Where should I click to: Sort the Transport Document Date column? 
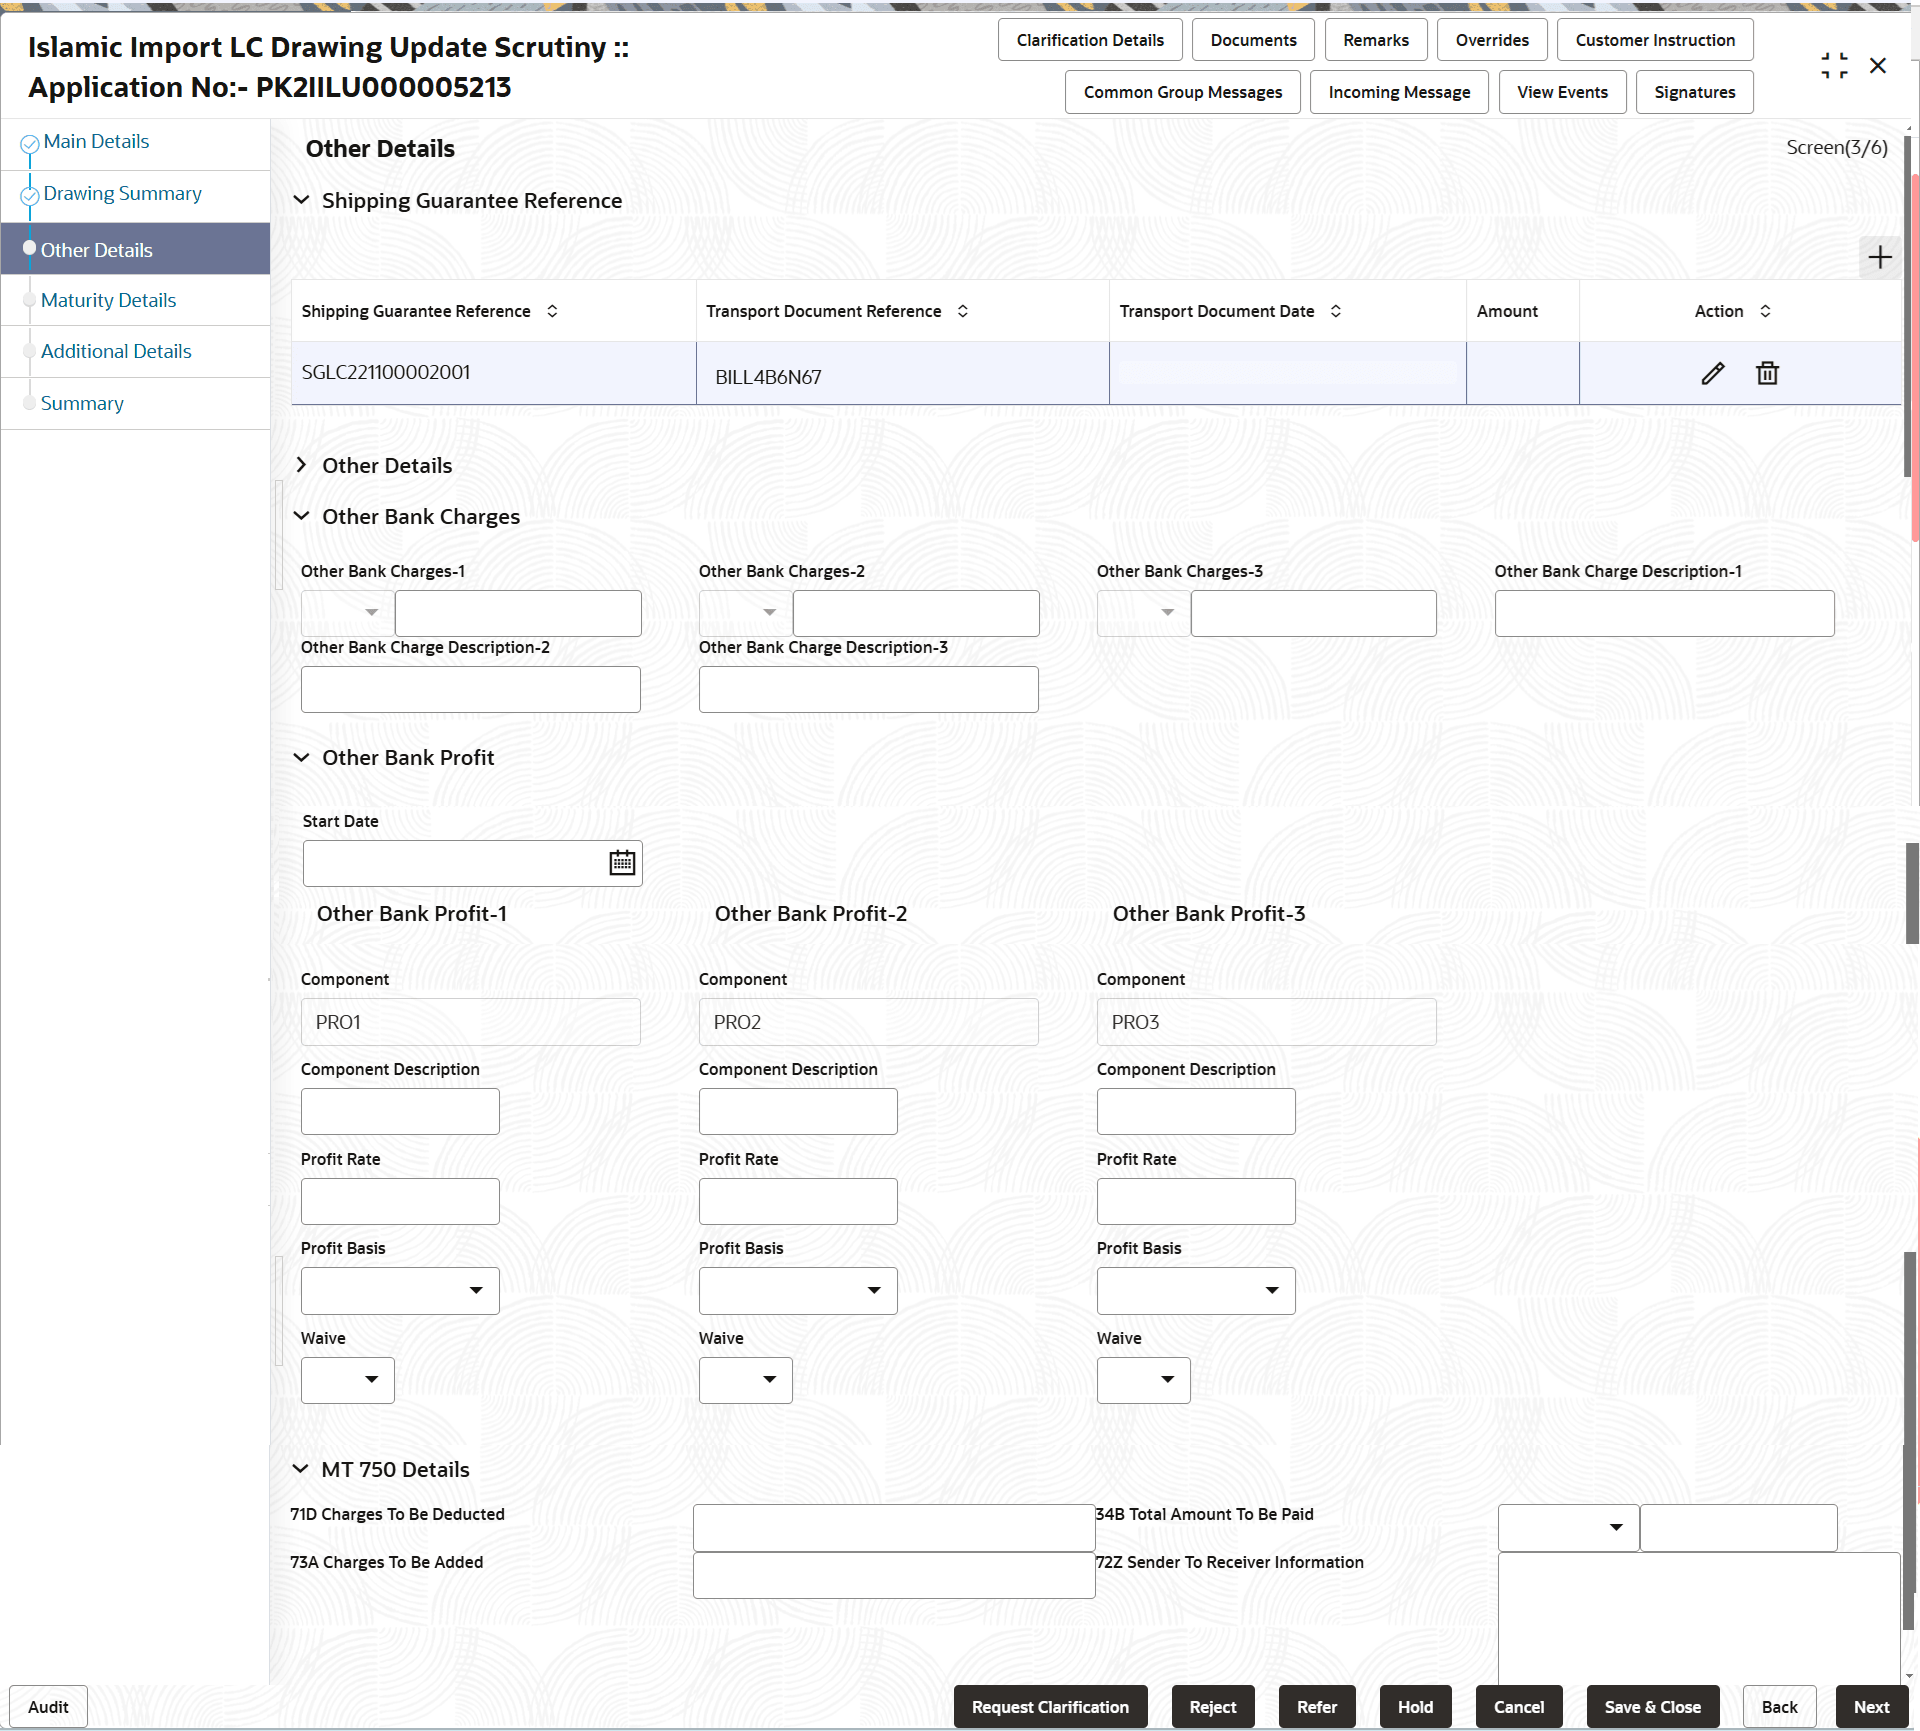coord(1336,311)
